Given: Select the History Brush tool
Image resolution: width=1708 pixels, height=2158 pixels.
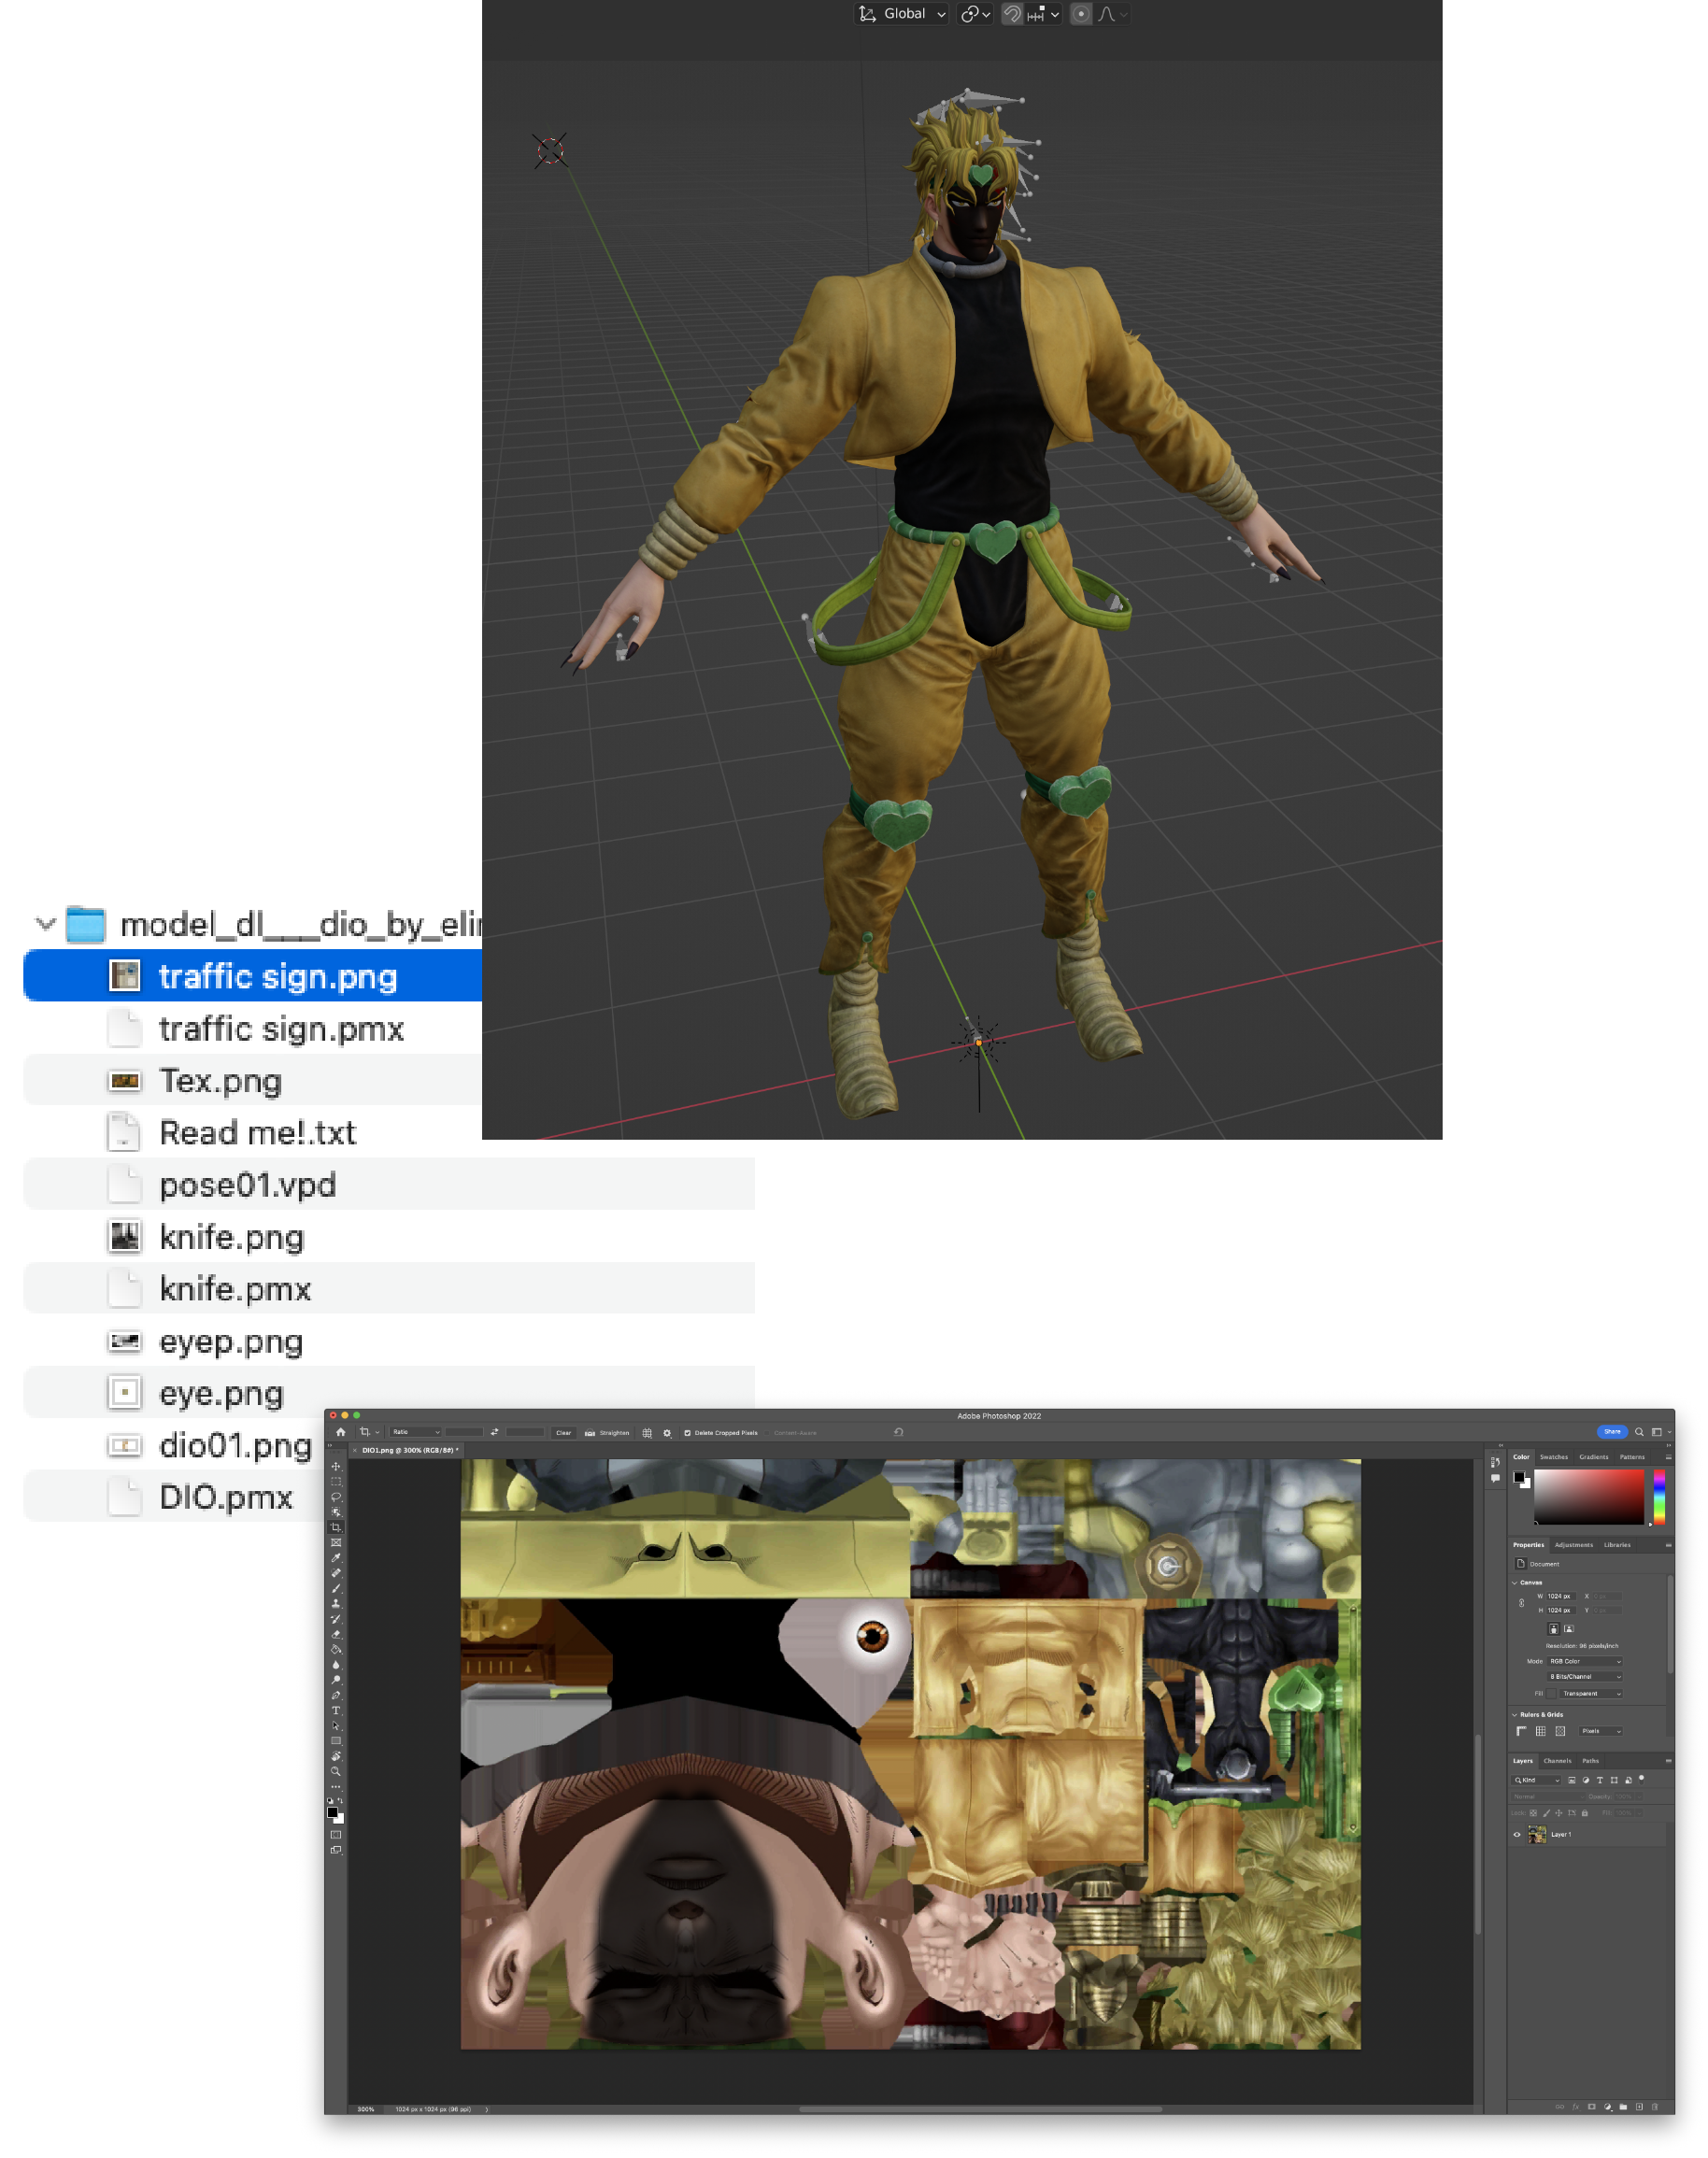Looking at the screenshot, I should click(337, 1619).
